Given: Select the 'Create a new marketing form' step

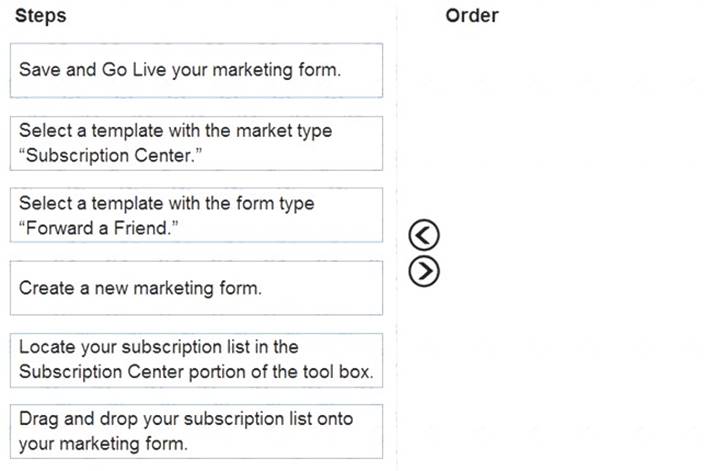Looking at the screenshot, I should click(196, 288).
